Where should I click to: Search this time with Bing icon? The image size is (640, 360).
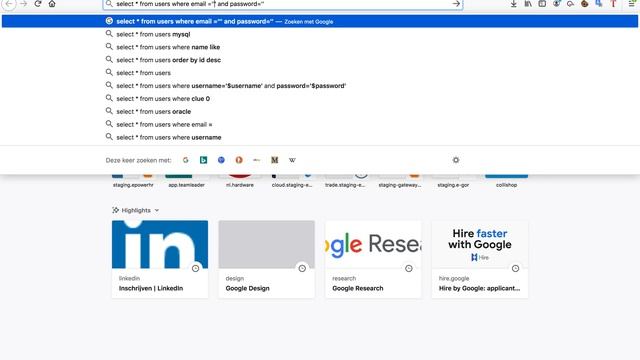[x=203, y=160]
